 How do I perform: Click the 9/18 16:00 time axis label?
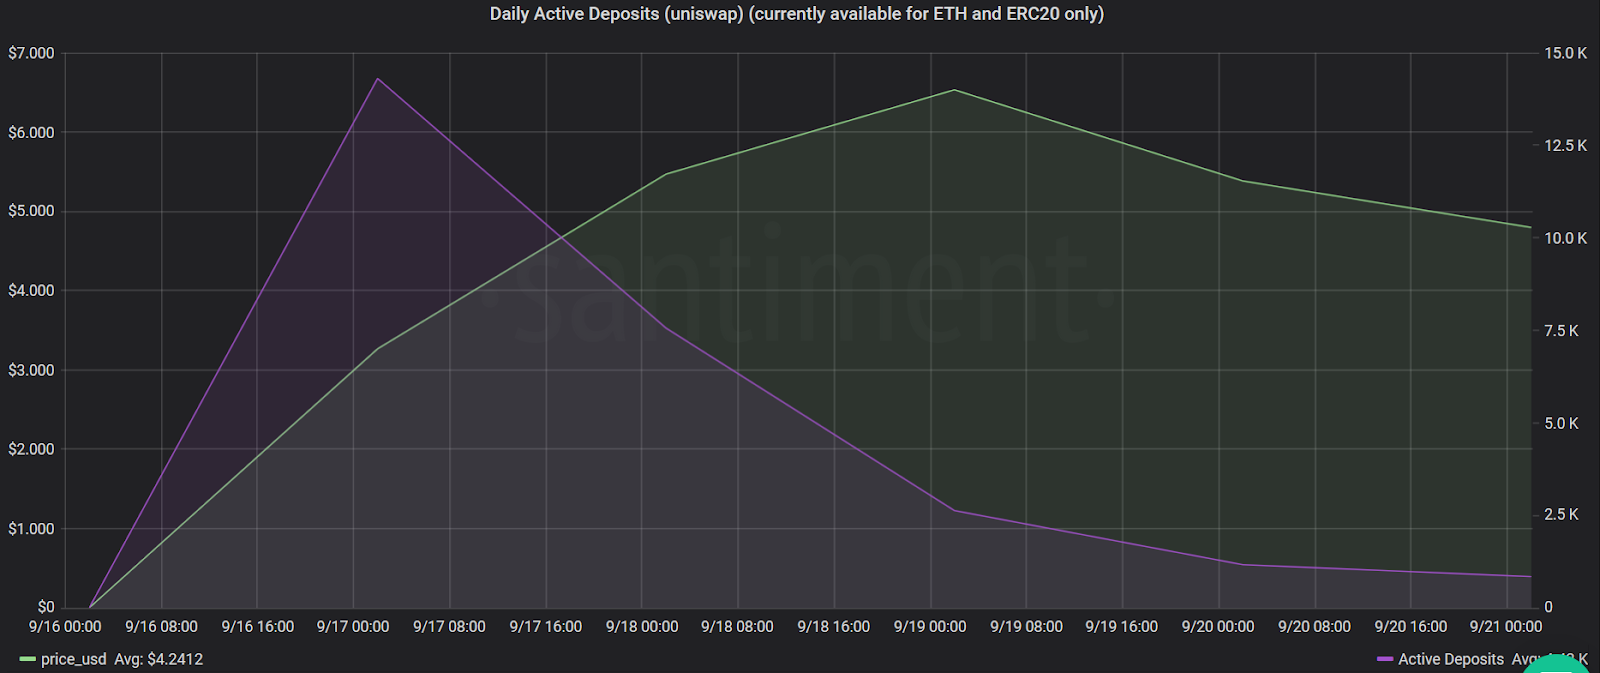pos(833,627)
